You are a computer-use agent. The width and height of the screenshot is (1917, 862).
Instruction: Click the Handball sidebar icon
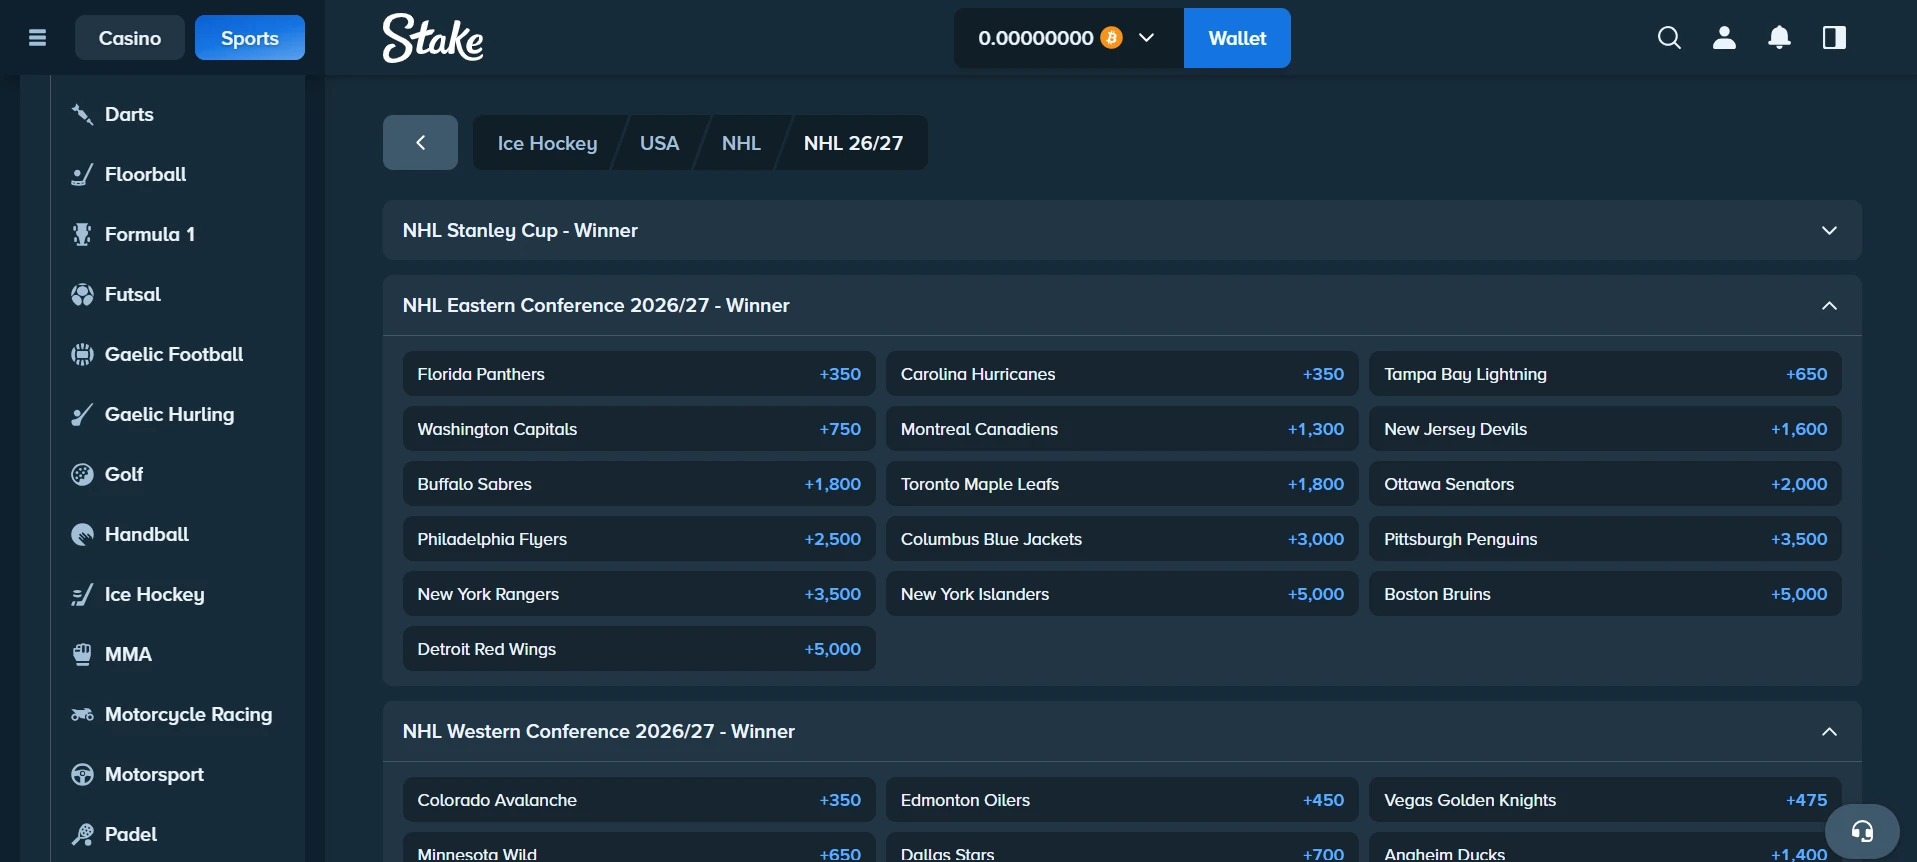[x=82, y=534]
